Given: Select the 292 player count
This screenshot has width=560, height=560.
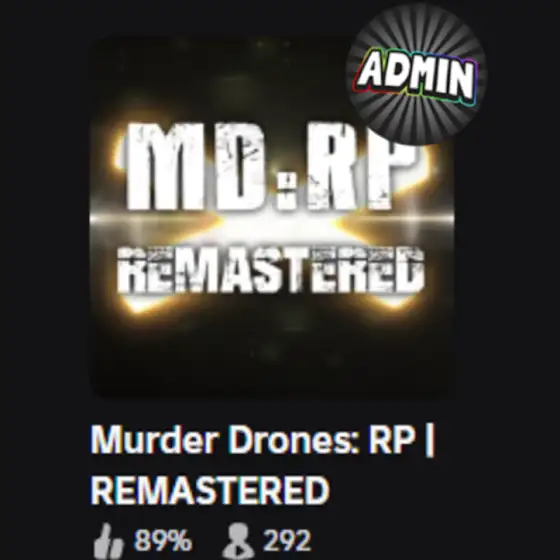Looking at the screenshot, I should pyautogui.click(x=287, y=541).
